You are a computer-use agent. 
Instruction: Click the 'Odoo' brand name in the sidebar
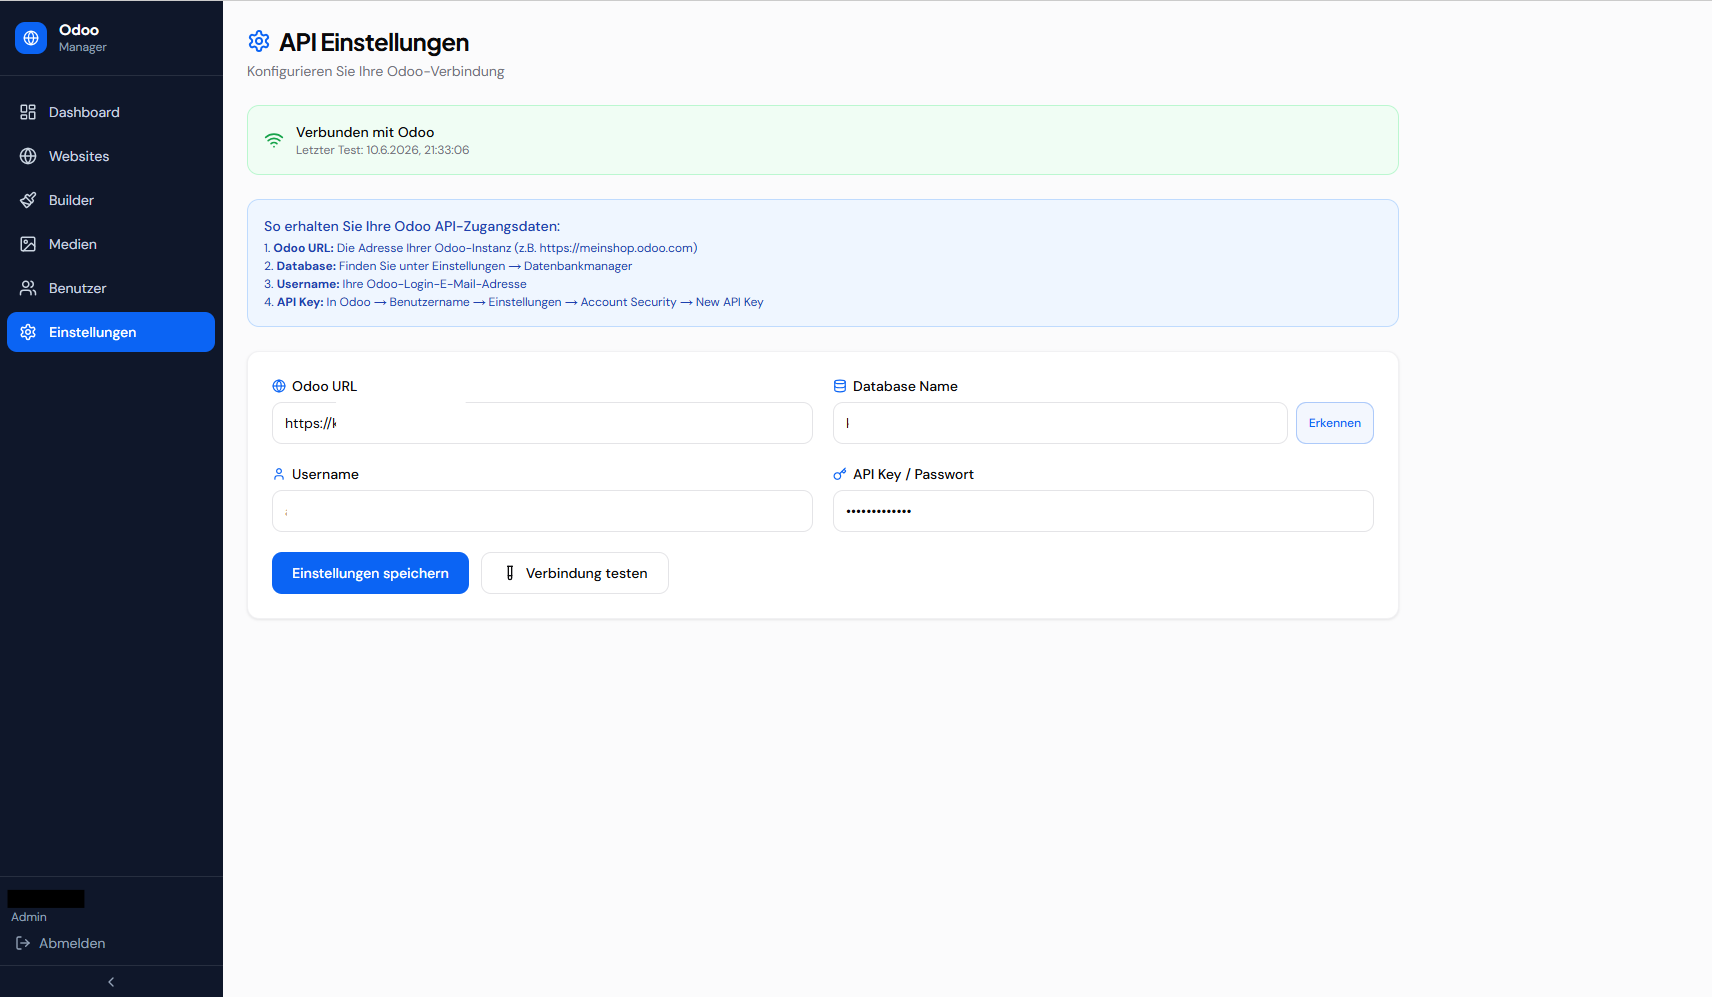(79, 30)
